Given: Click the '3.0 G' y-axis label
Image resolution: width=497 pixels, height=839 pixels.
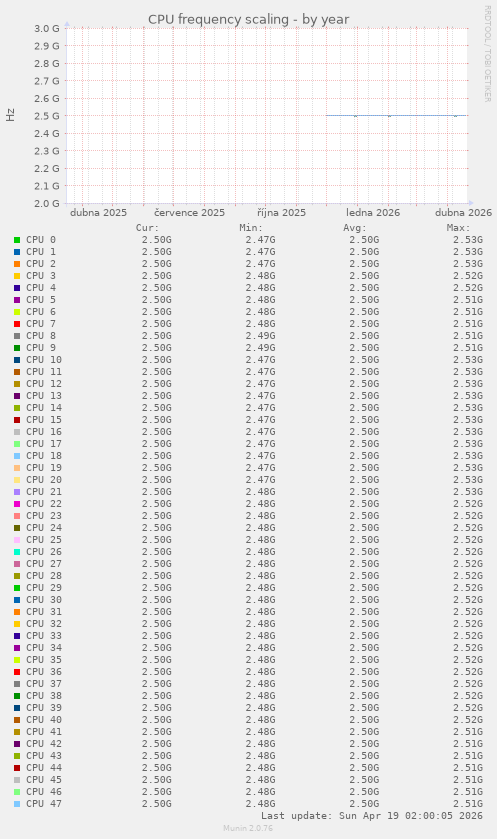Looking at the screenshot, I should click(x=47, y=28).
